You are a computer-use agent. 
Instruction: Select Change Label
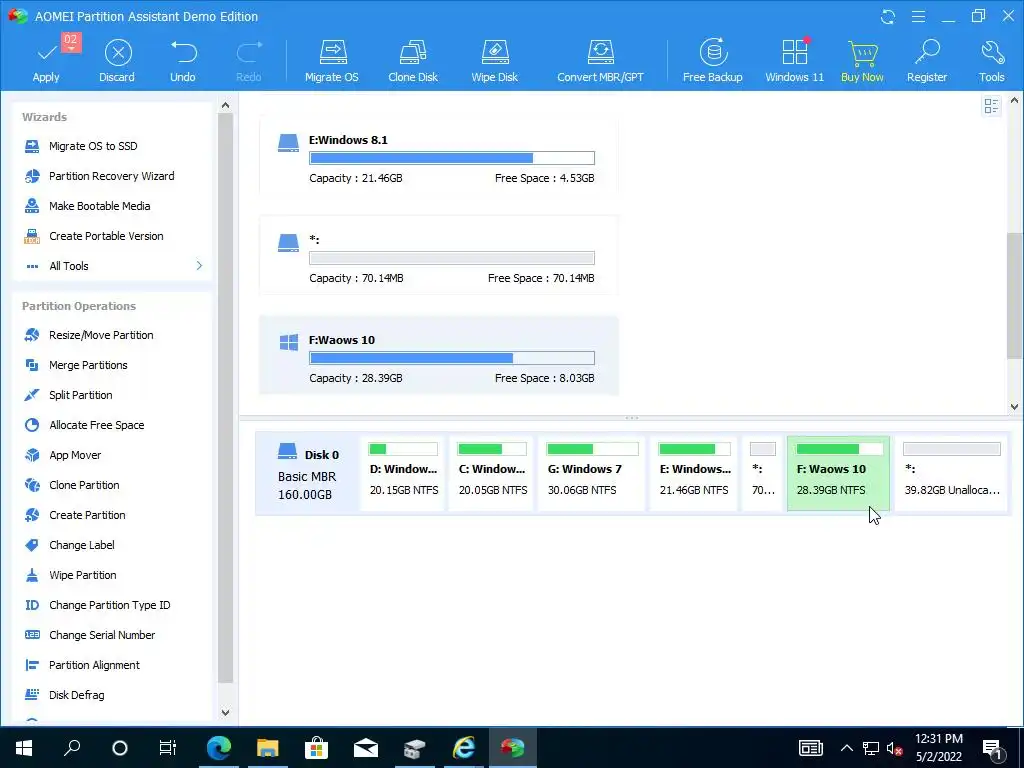tap(82, 545)
